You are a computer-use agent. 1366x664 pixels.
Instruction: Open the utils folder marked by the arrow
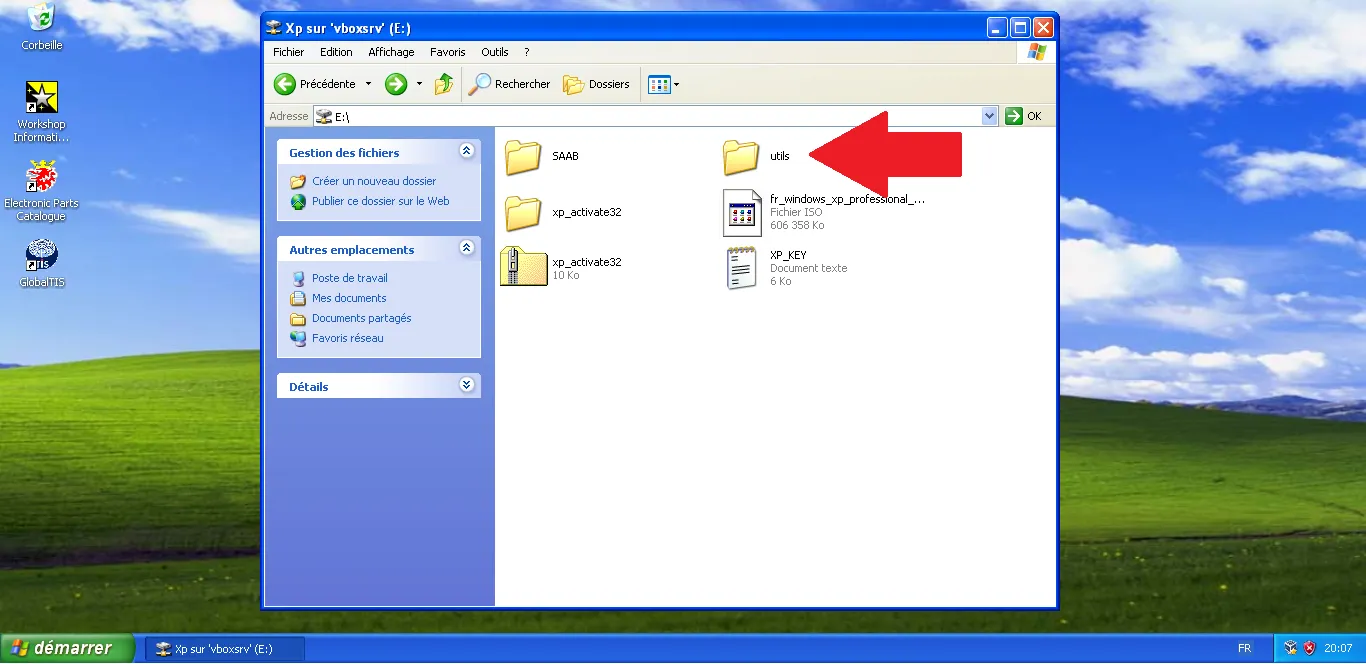tap(742, 156)
